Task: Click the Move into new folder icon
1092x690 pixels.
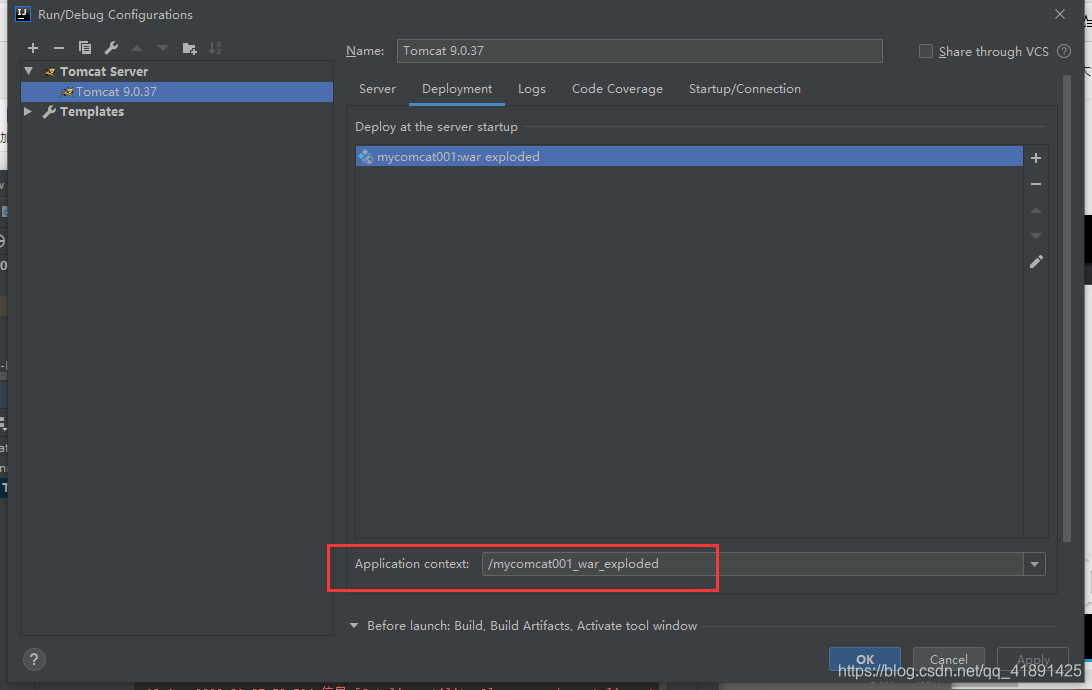Action: (x=190, y=48)
